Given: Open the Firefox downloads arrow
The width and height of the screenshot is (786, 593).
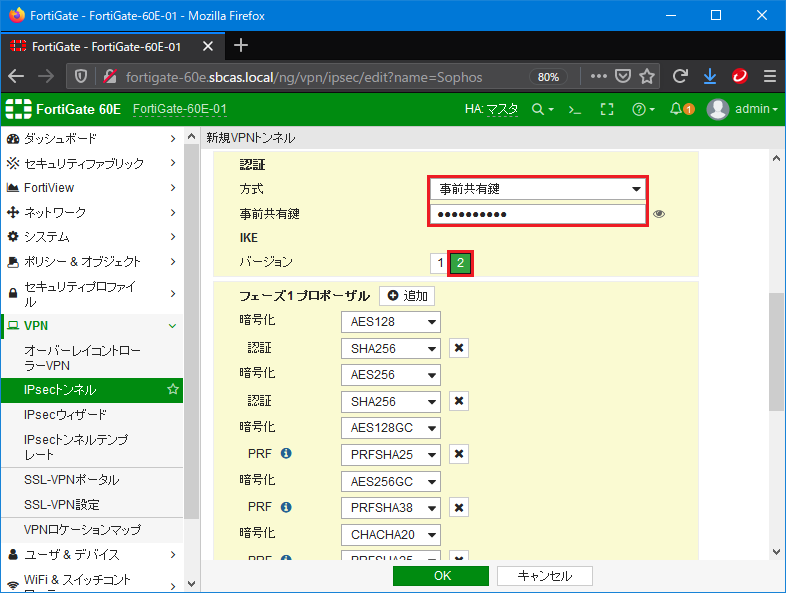Looking at the screenshot, I should click(x=710, y=76).
